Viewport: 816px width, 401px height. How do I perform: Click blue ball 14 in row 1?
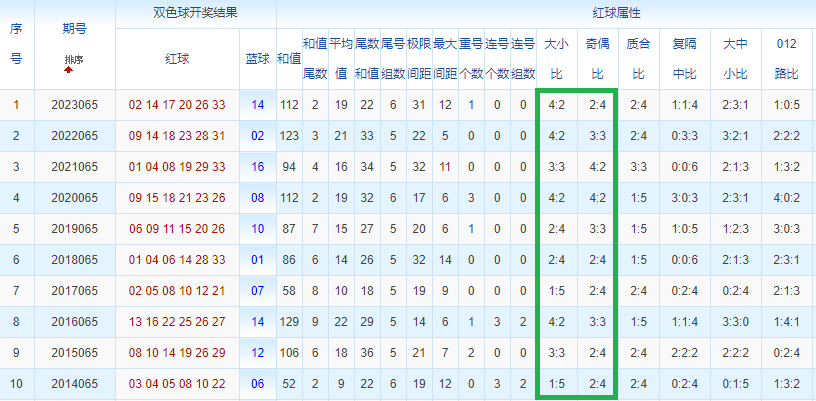(258, 105)
